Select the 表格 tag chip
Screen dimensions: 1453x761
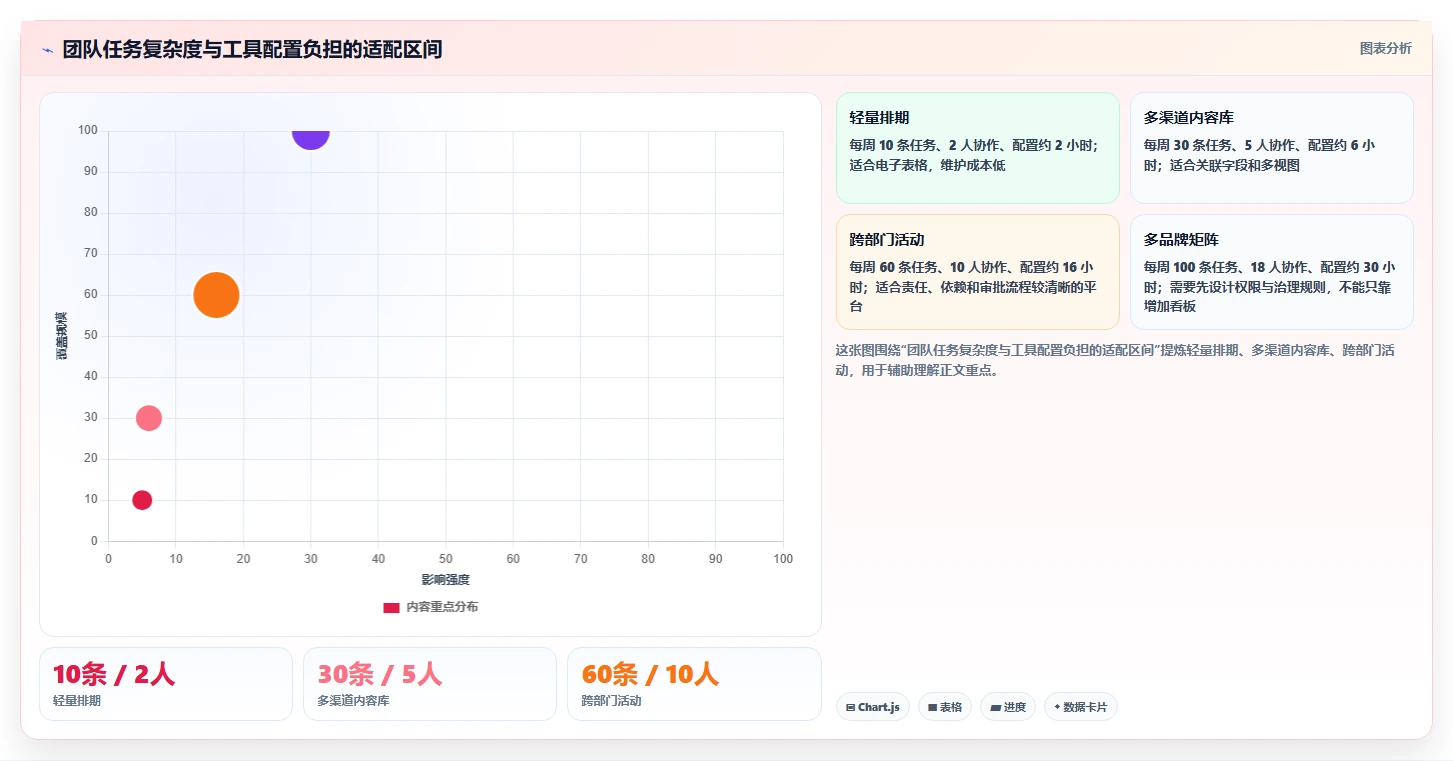point(945,707)
